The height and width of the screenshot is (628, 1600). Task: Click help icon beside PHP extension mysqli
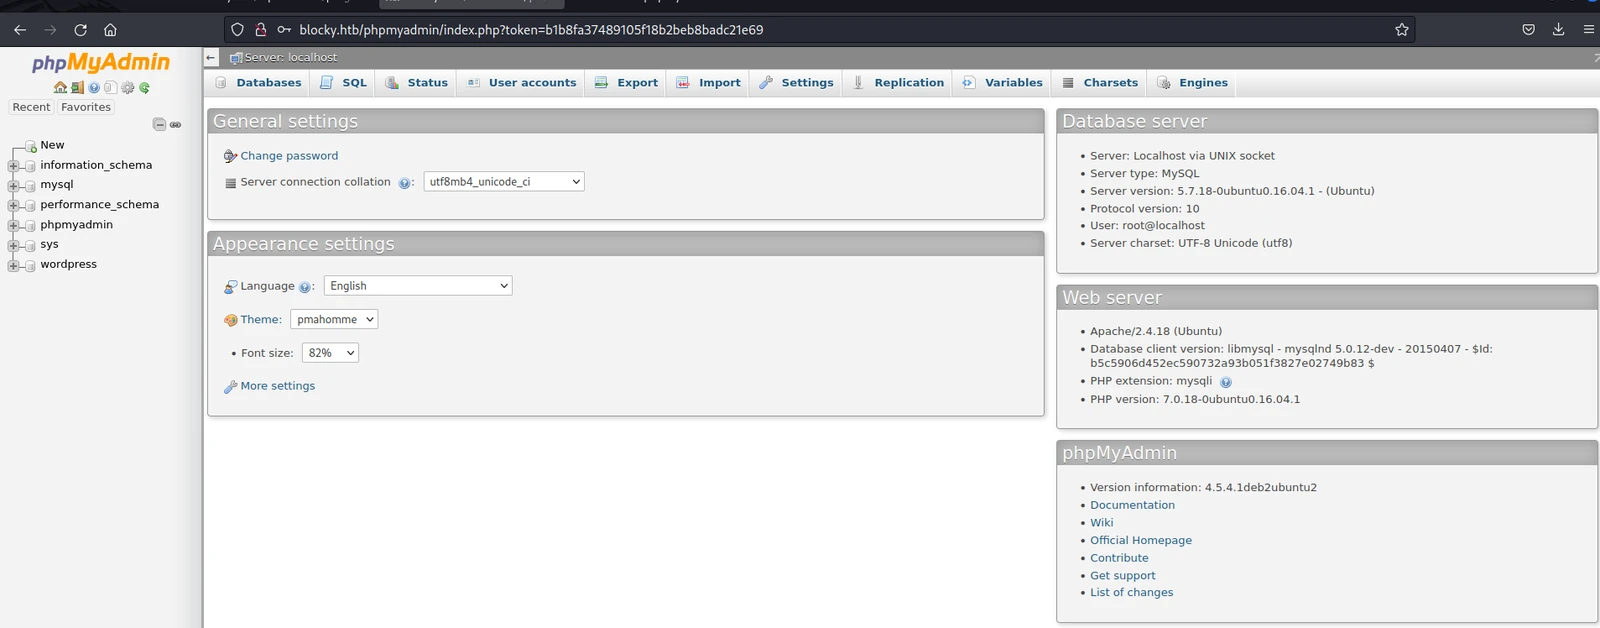(x=1226, y=382)
